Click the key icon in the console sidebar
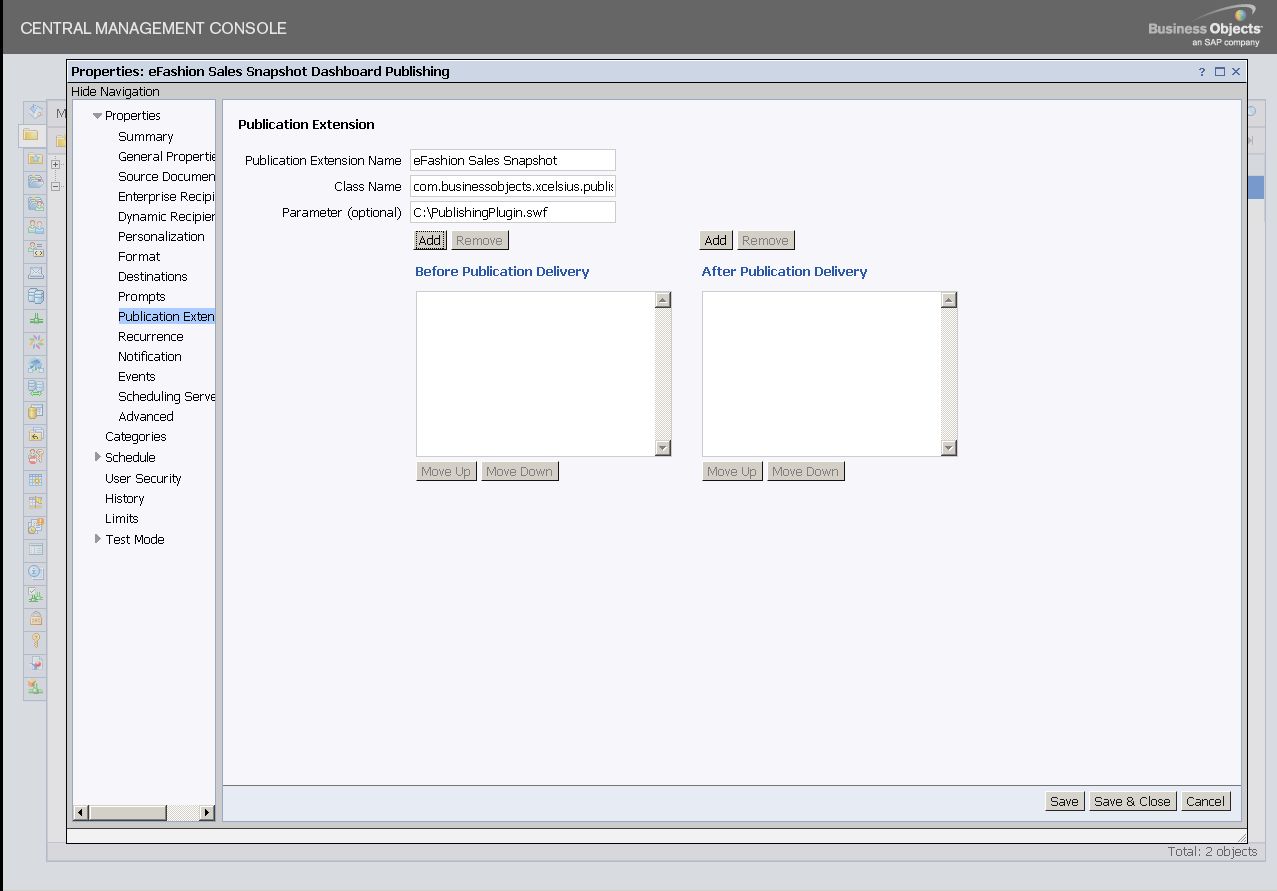The width and height of the screenshot is (1277, 891). click(36, 641)
